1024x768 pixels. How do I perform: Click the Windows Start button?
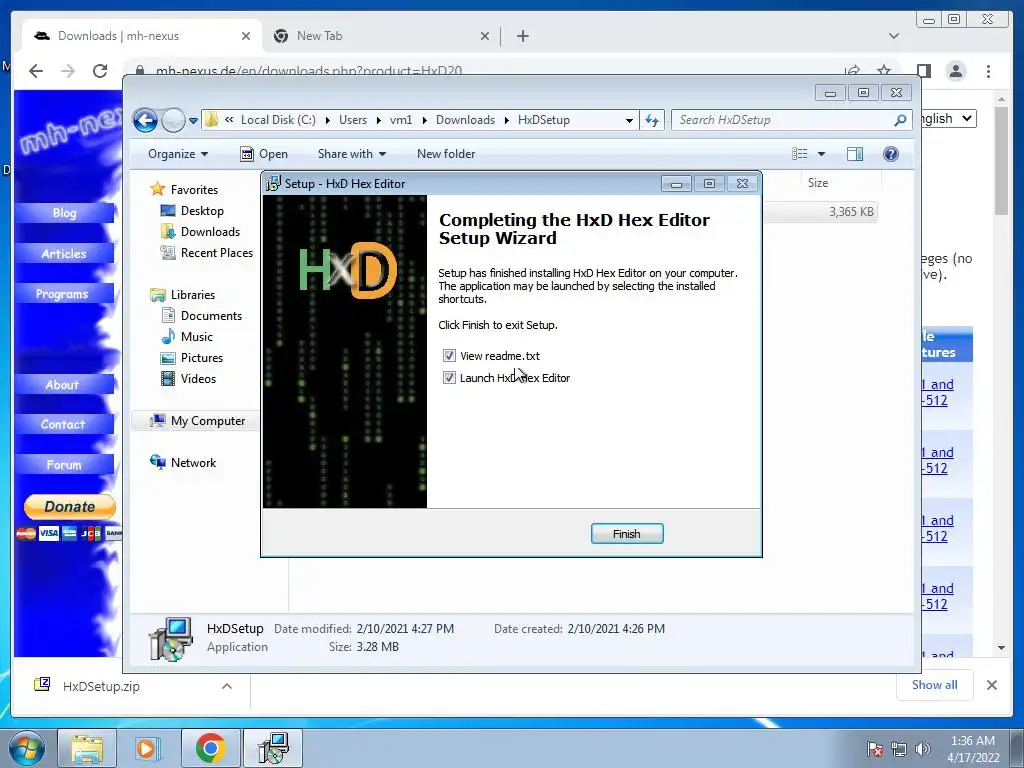(x=27, y=748)
